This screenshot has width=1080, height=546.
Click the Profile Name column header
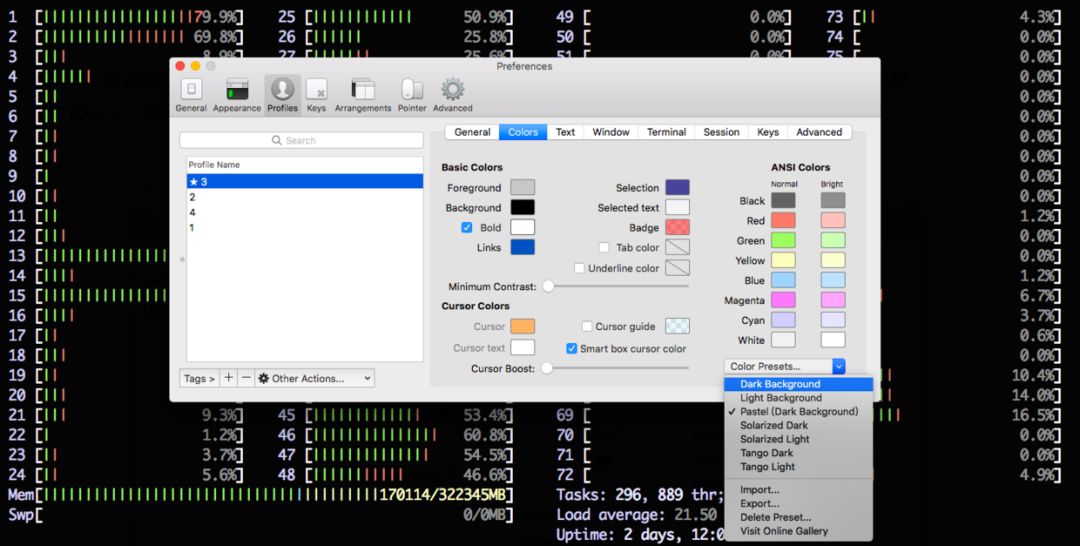[x=304, y=165]
